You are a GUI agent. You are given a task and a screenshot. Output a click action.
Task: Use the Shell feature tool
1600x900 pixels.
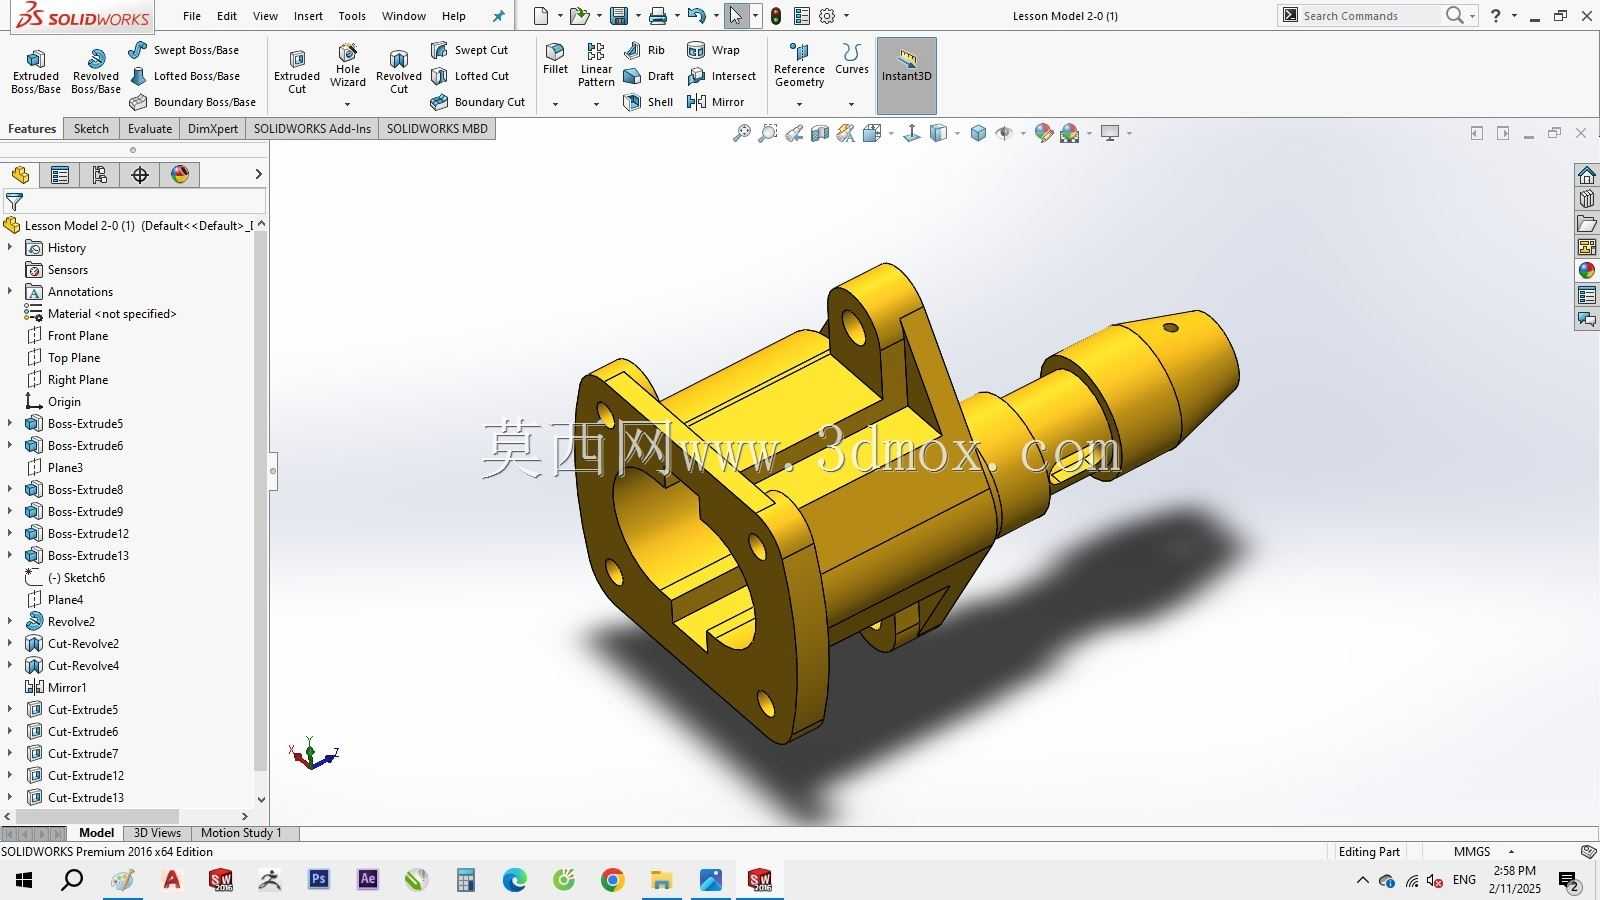[x=648, y=102]
